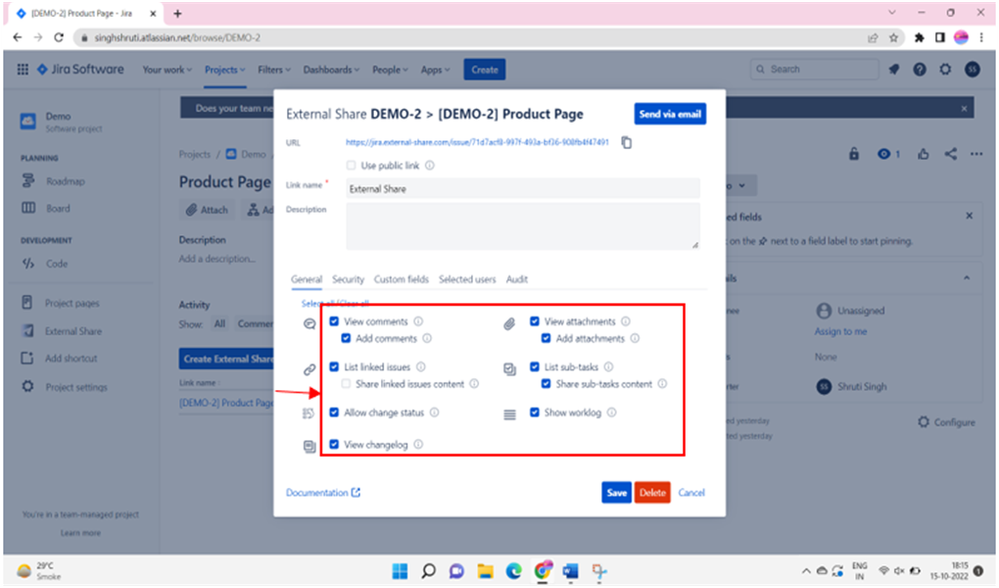999x588 pixels.
Task: Reload the browser page
Action: (x=59, y=38)
